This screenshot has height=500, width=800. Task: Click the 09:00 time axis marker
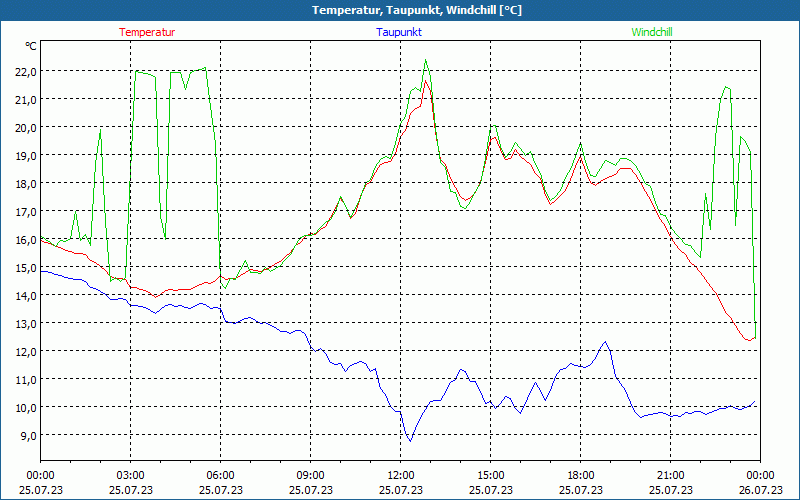tap(310, 475)
